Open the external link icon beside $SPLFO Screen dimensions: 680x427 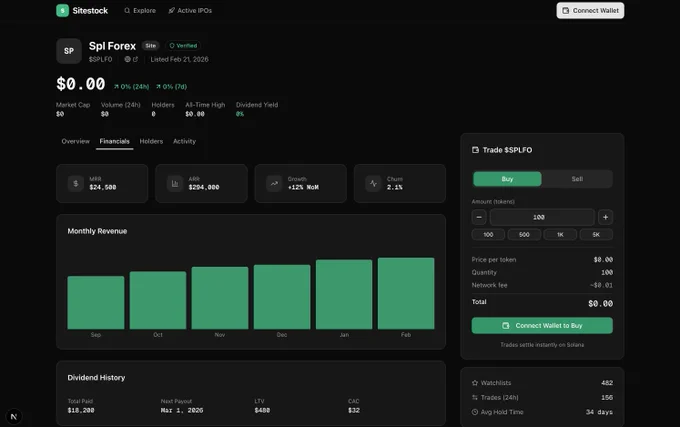tap(135, 59)
